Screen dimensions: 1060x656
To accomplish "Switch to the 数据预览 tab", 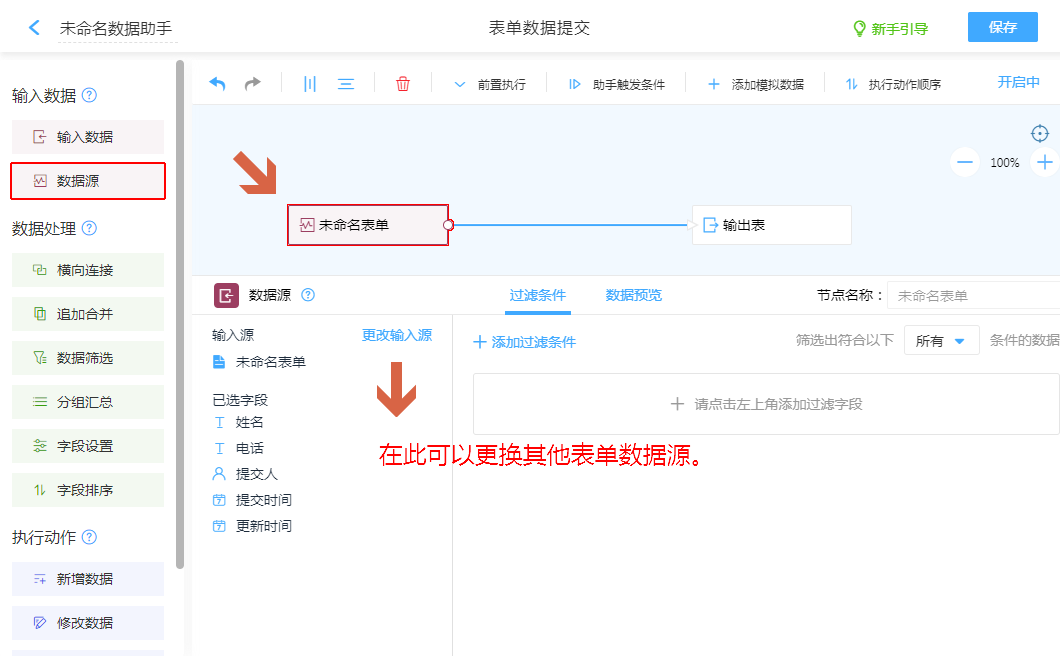I will 633,295.
